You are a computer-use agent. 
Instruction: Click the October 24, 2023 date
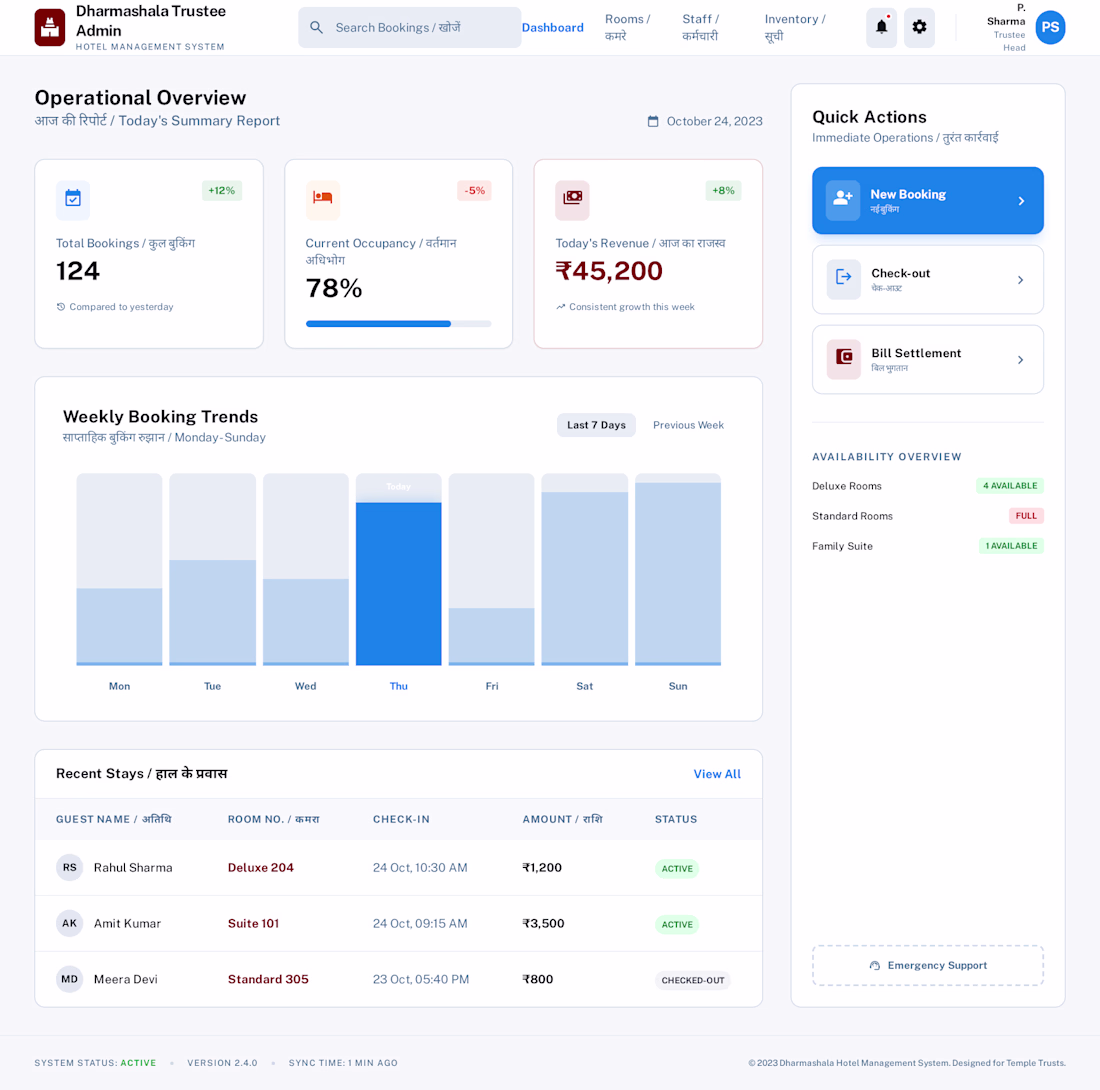tap(714, 121)
